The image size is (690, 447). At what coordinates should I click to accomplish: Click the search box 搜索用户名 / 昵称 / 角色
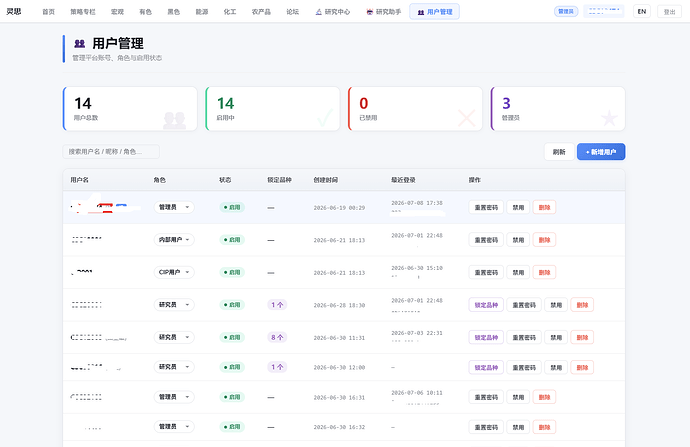(111, 151)
